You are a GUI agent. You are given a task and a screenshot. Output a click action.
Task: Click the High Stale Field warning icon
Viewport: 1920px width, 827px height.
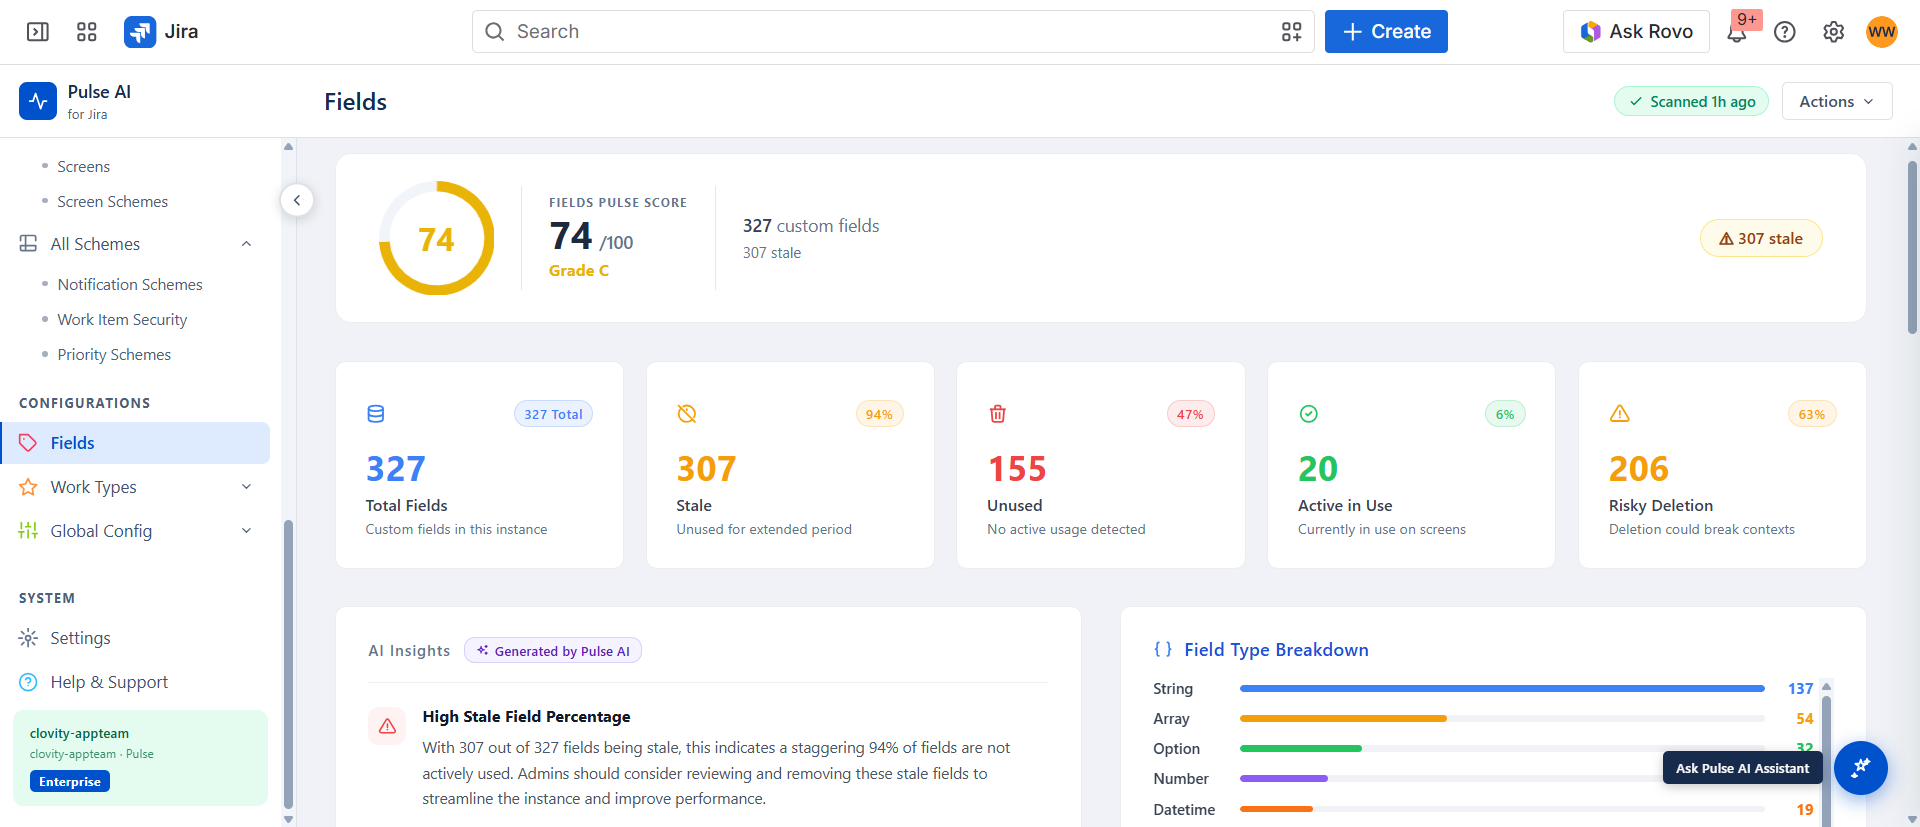(x=387, y=726)
